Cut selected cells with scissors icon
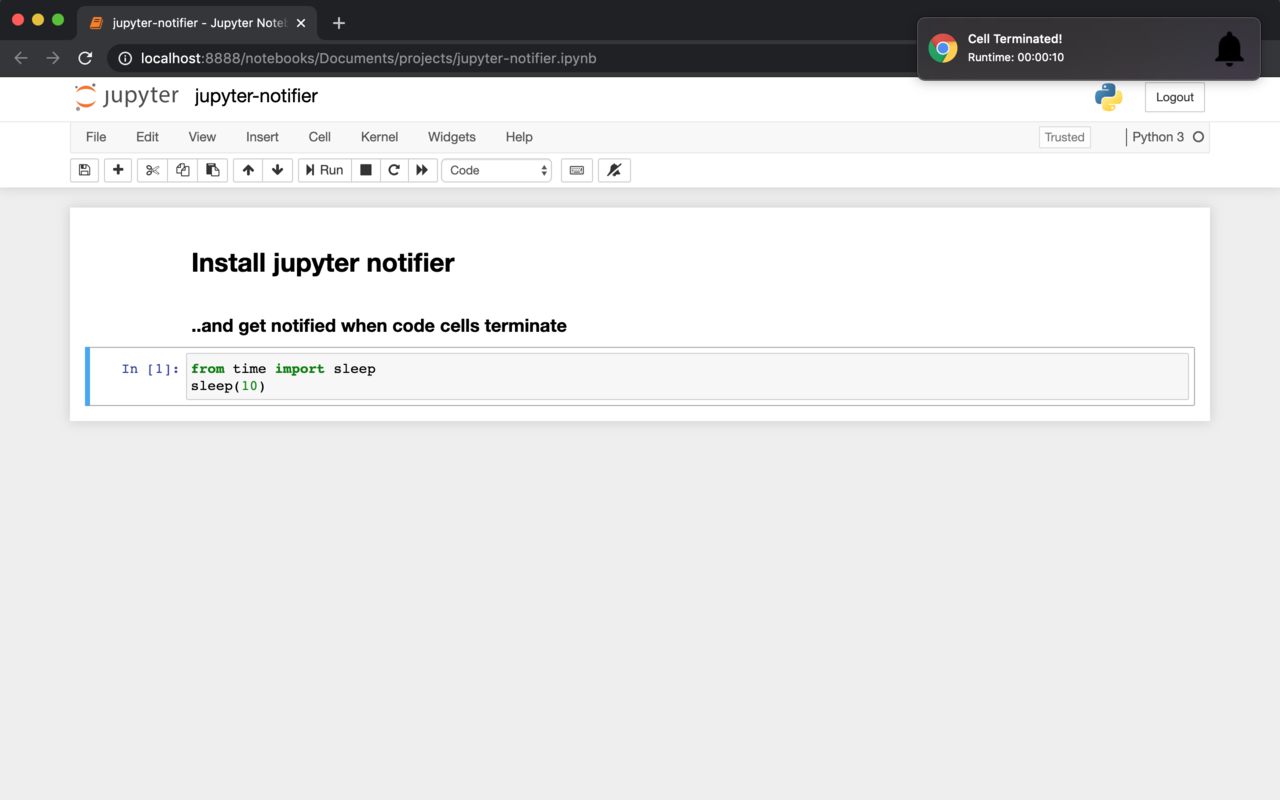The height and width of the screenshot is (800, 1280). [x=152, y=170]
